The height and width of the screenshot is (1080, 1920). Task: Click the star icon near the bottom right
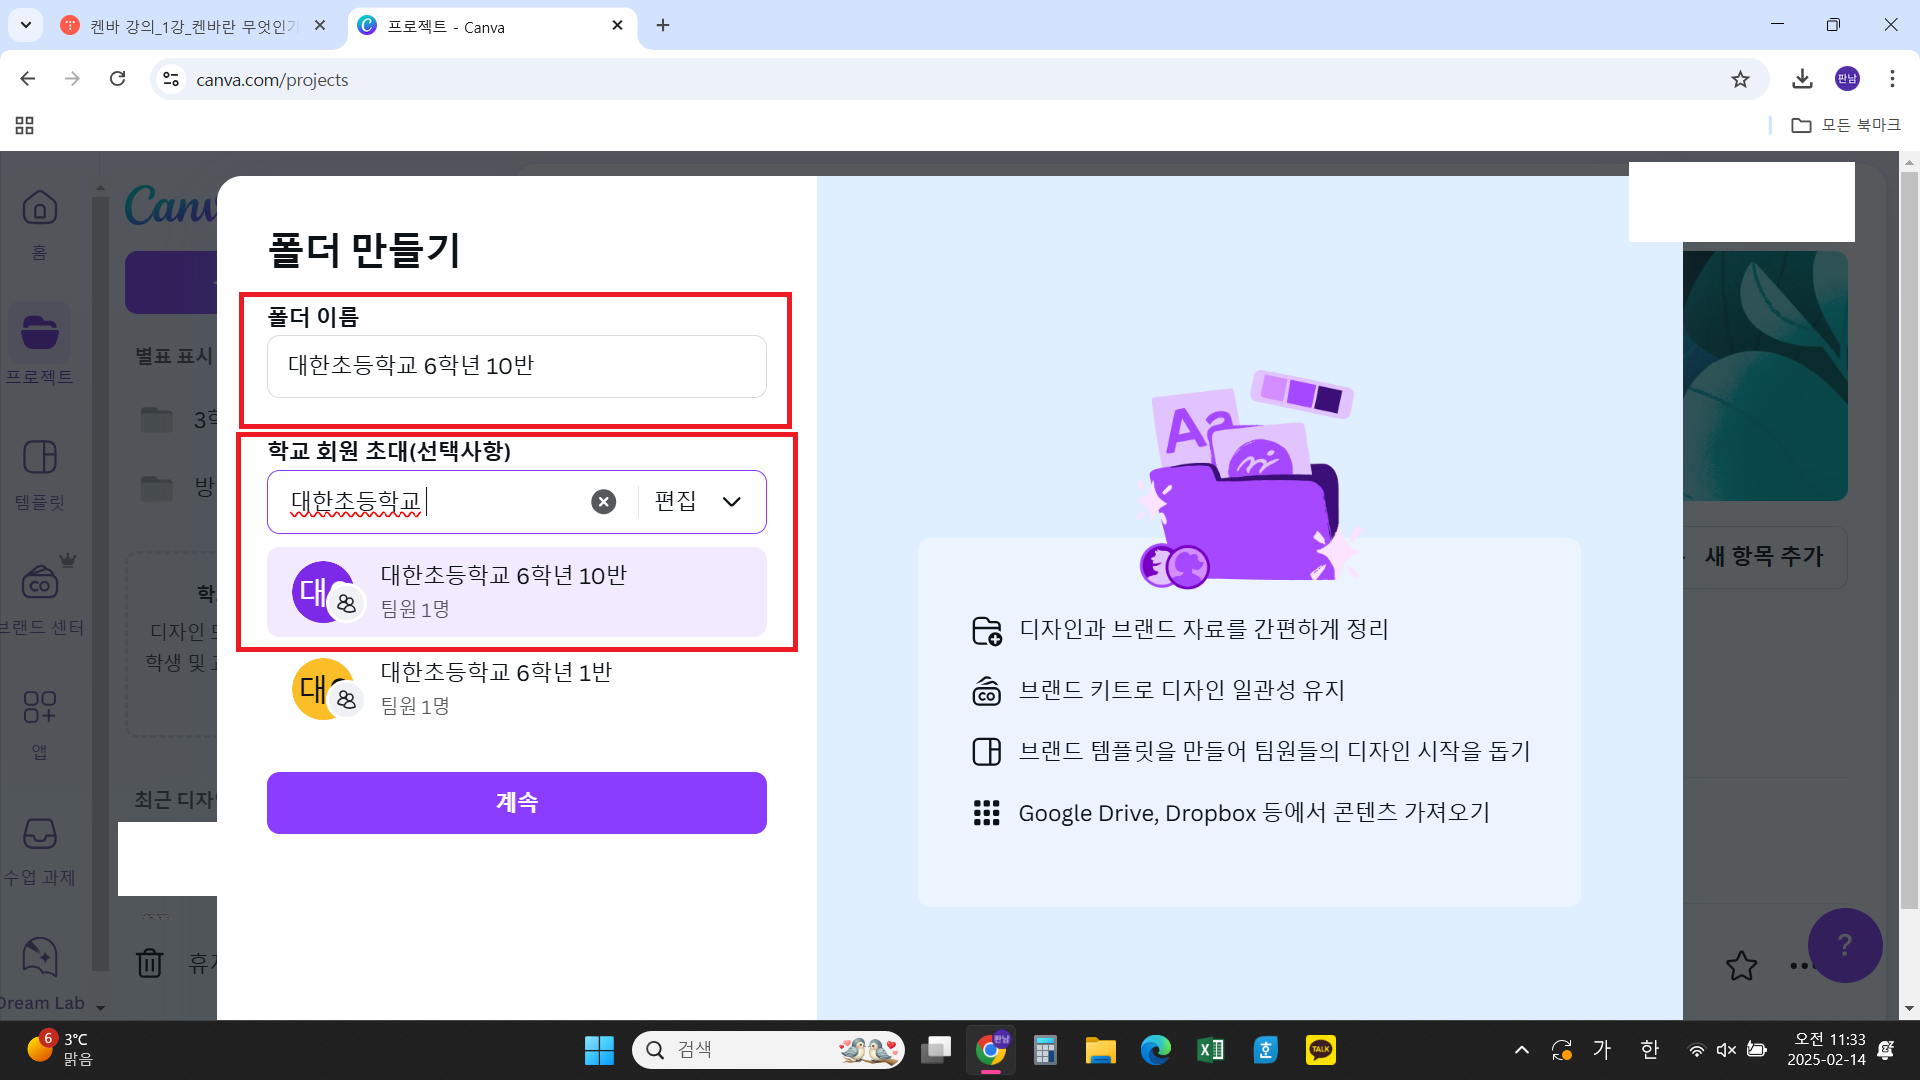coord(1741,965)
